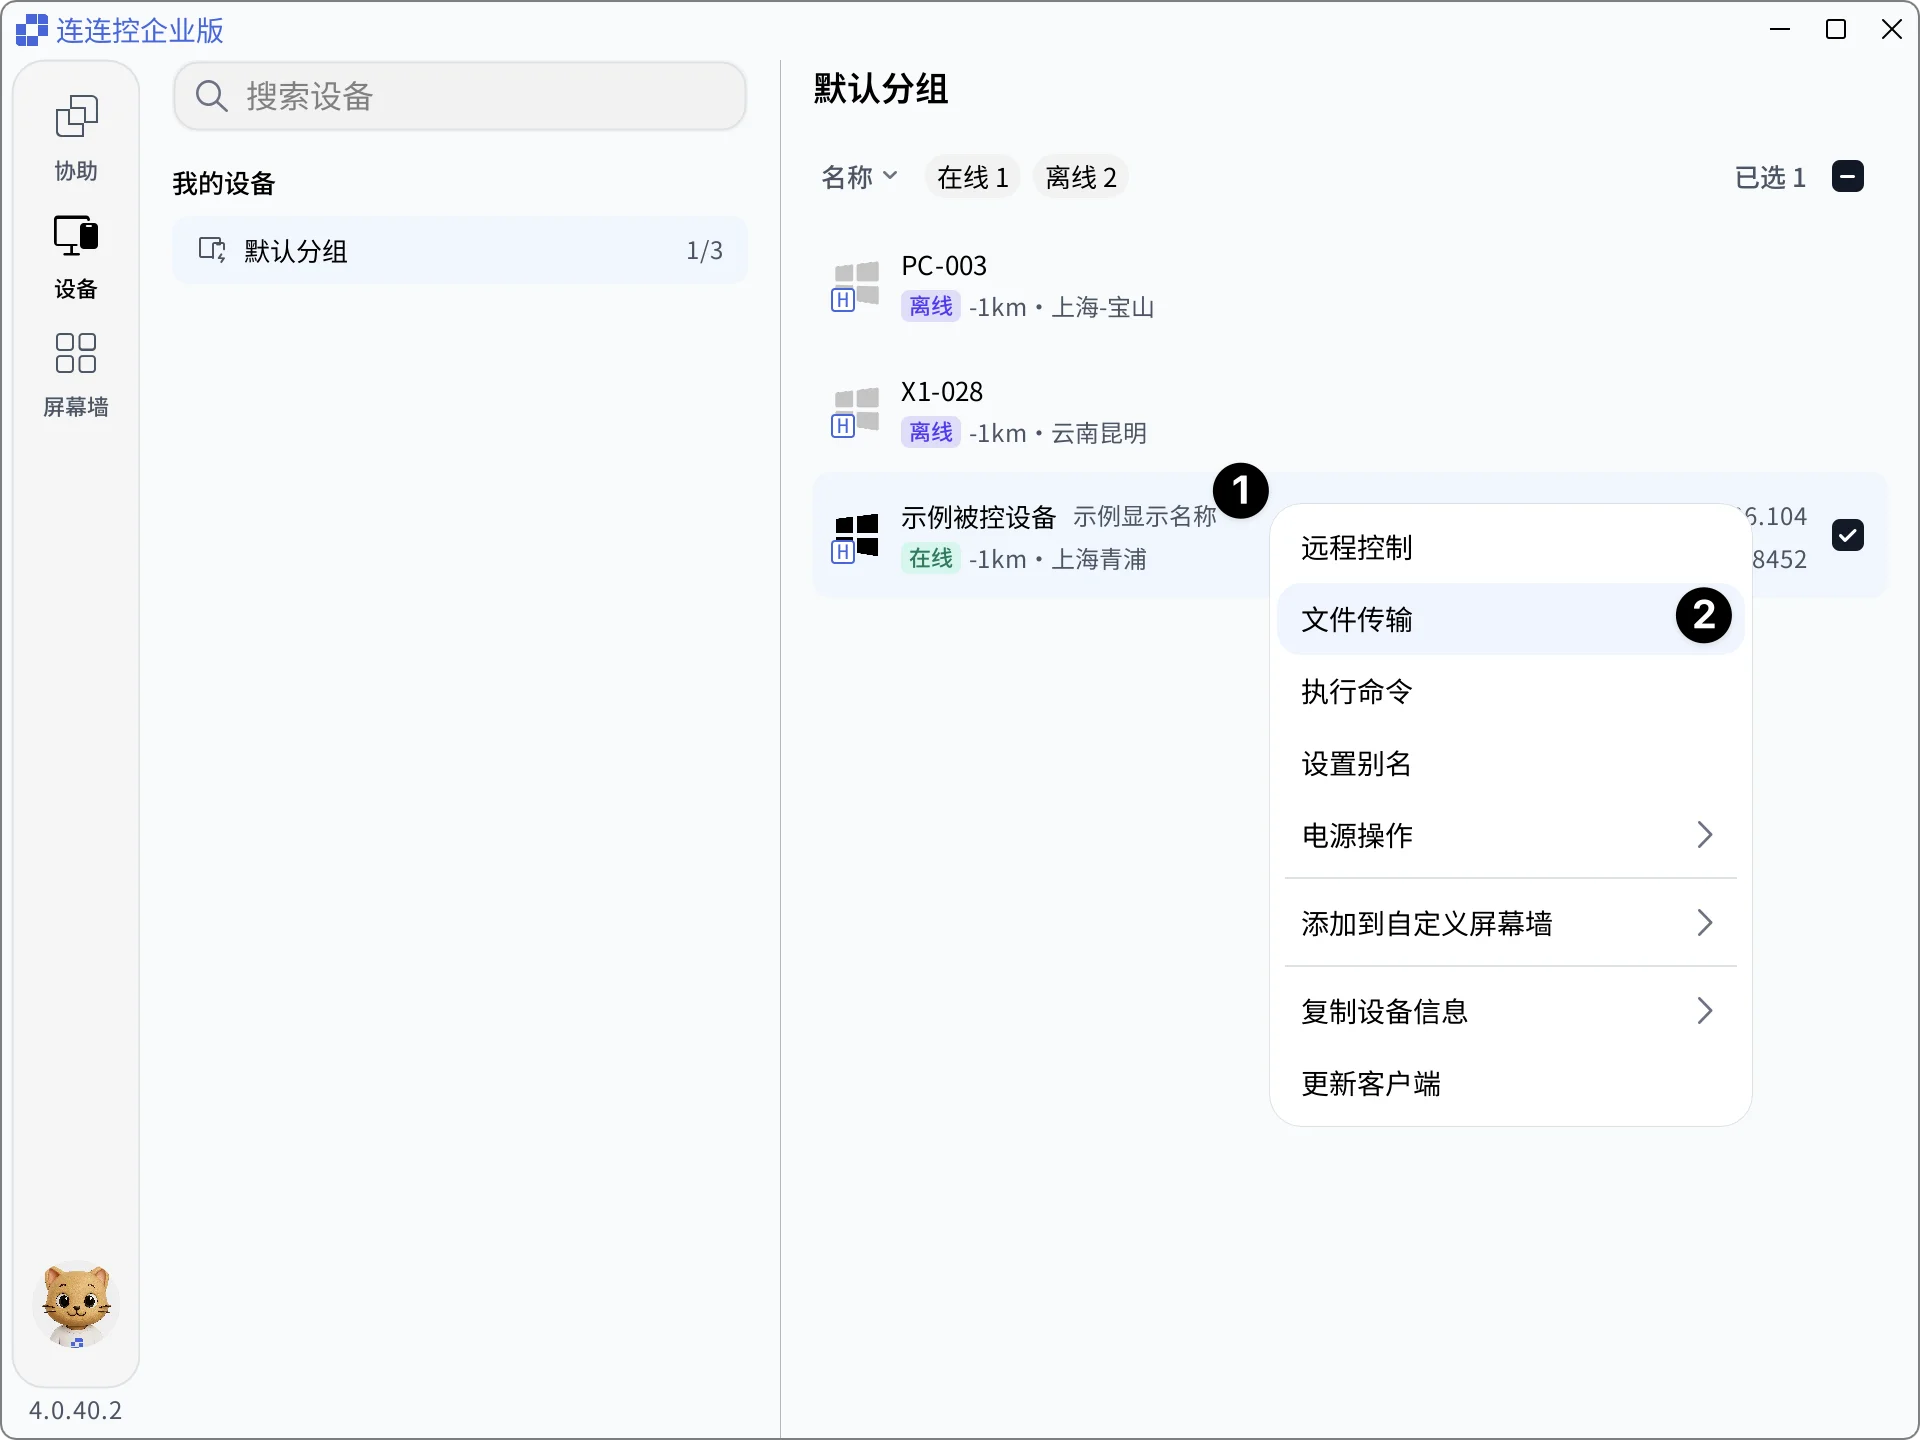Click the 我的设备 section heading
Viewport: 1920px width, 1440px height.
click(x=224, y=183)
